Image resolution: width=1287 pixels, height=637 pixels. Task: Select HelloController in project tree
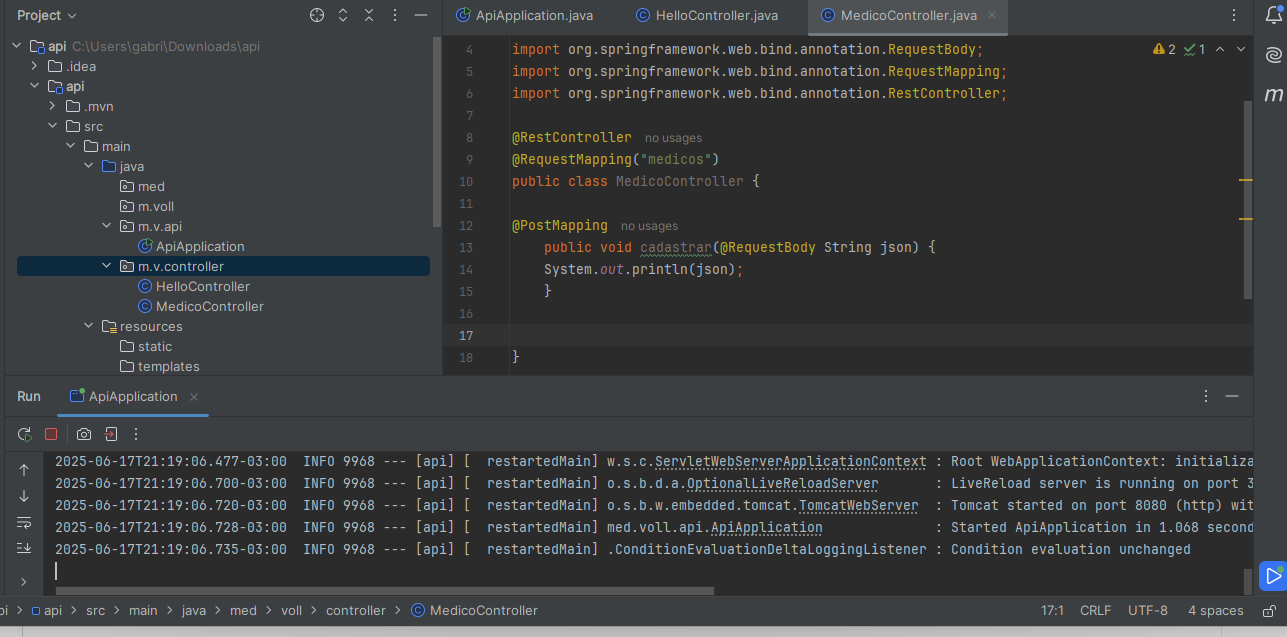193,286
